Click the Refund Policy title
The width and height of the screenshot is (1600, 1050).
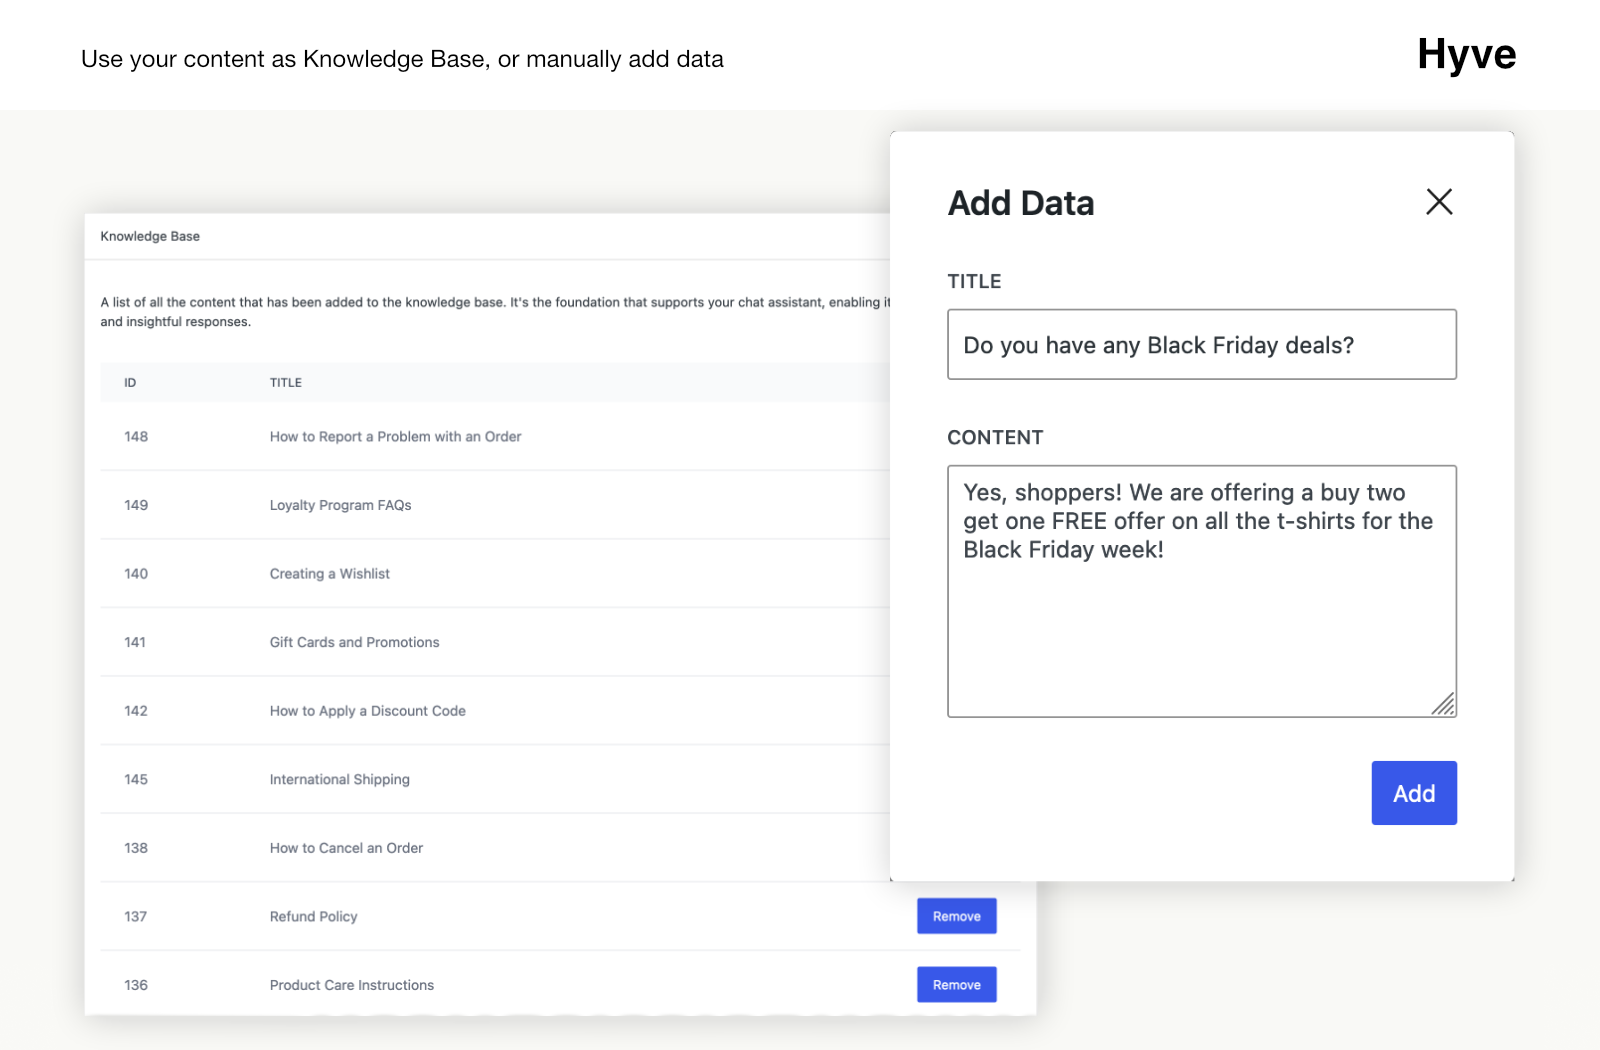(x=313, y=917)
